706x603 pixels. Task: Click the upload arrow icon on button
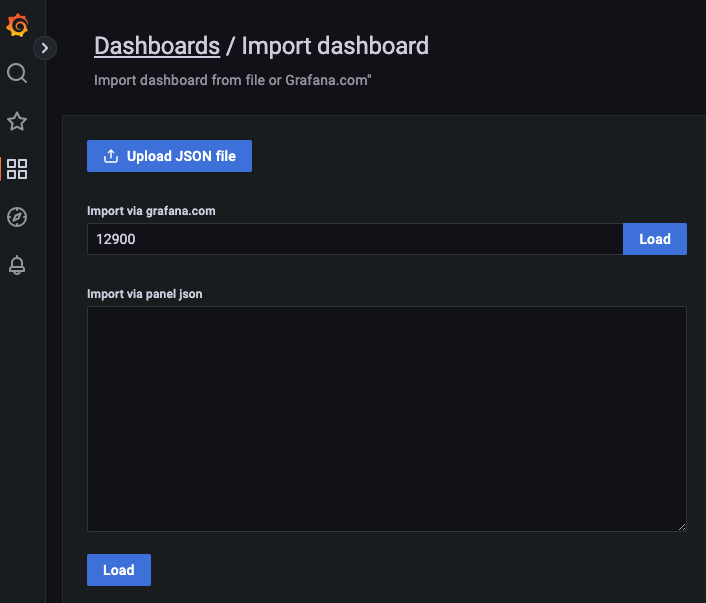coord(111,156)
